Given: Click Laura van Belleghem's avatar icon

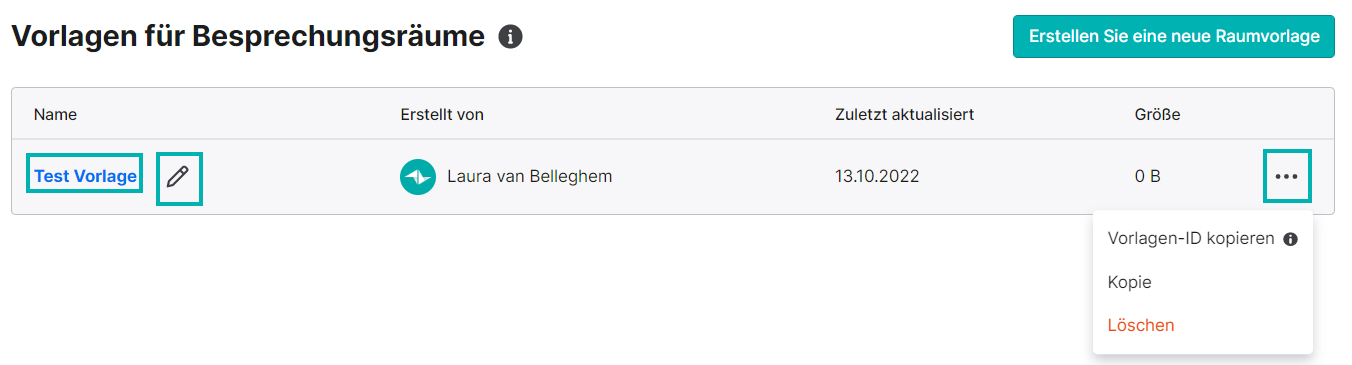Looking at the screenshot, I should point(418,177).
